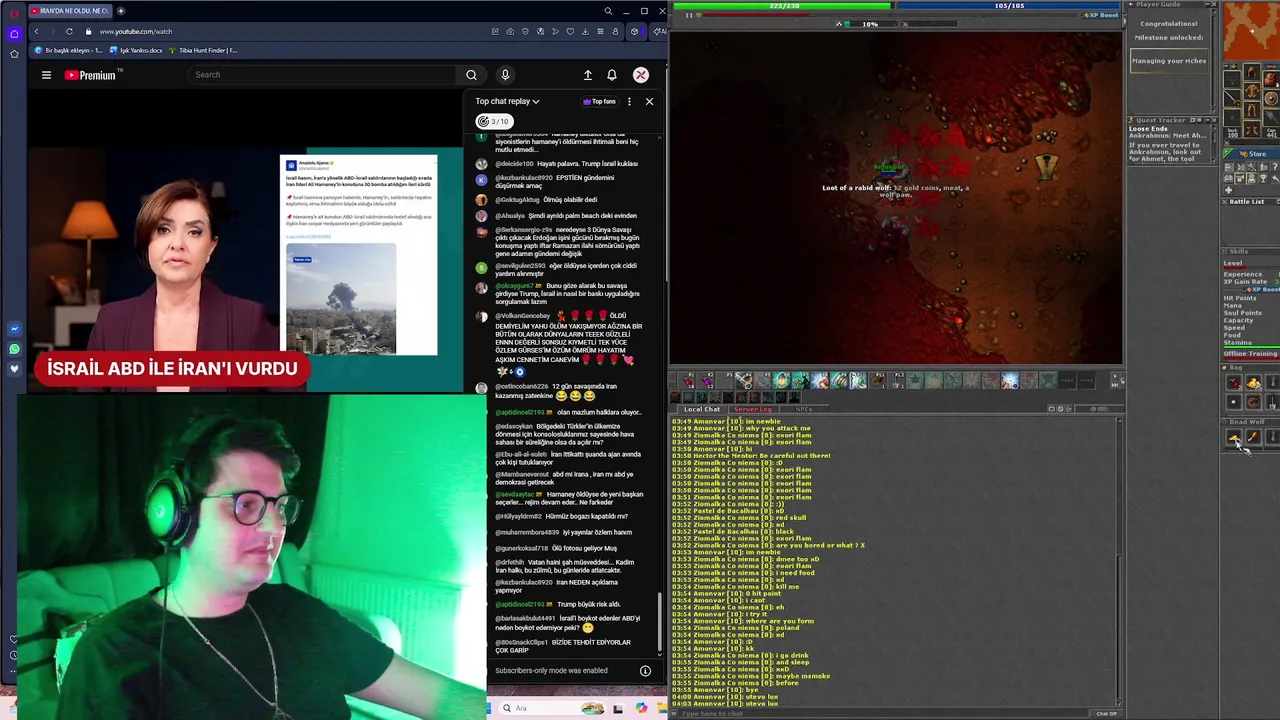Open a new browser tab with plus
Screen dimensions: 1280x720
coord(121,11)
